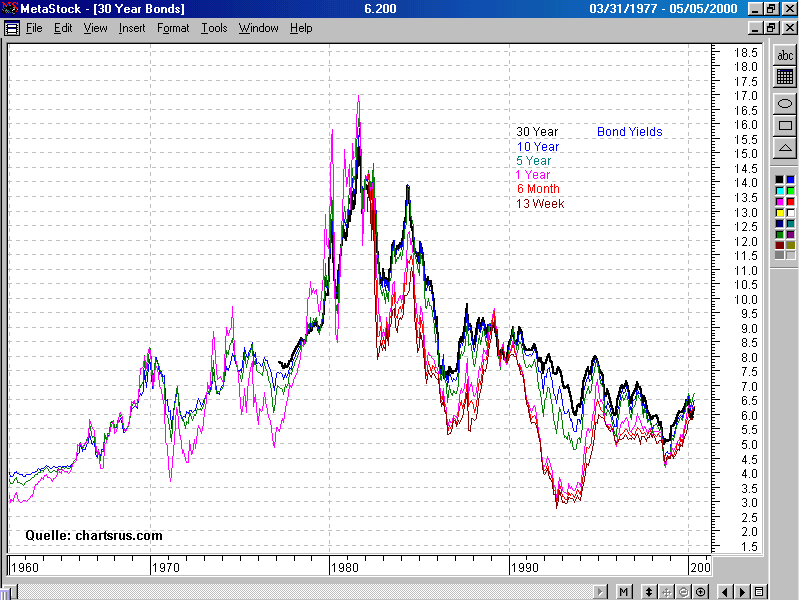The height and width of the screenshot is (600, 800).
Task: Go to previous chart with left arrow
Action: pyautogui.click(x=725, y=592)
